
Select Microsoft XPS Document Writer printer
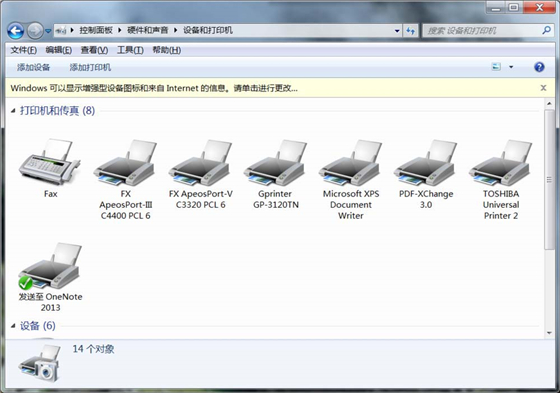(351, 179)
